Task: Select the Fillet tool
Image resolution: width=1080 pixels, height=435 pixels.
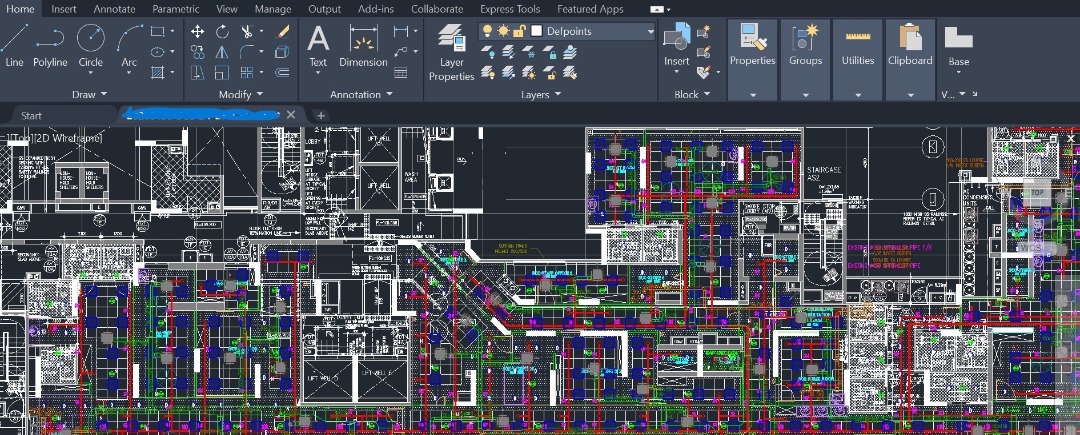Action: tap(247, 52)
